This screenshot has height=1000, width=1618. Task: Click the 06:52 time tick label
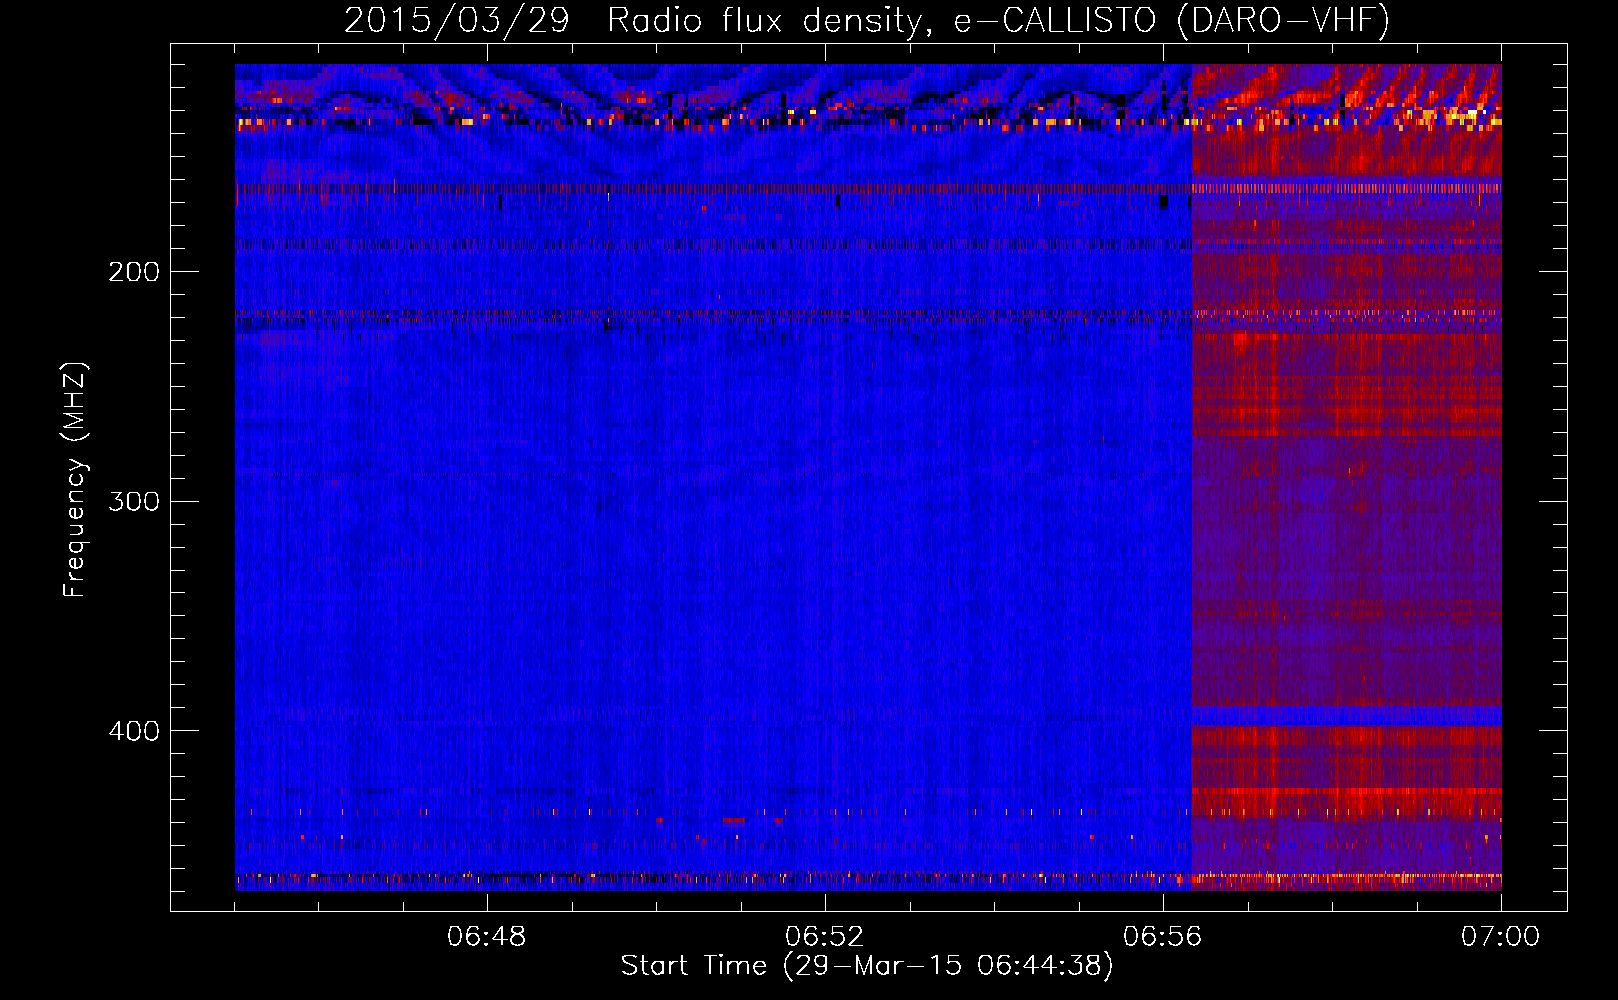(824, 937)
